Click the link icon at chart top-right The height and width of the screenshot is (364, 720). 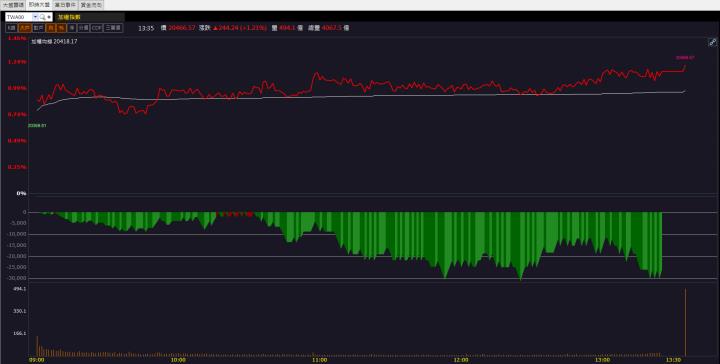point(712,42)
